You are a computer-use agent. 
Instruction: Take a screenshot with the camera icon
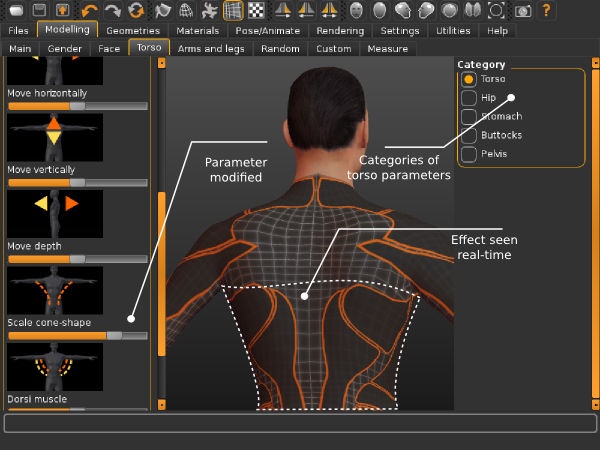coord(521,11)
